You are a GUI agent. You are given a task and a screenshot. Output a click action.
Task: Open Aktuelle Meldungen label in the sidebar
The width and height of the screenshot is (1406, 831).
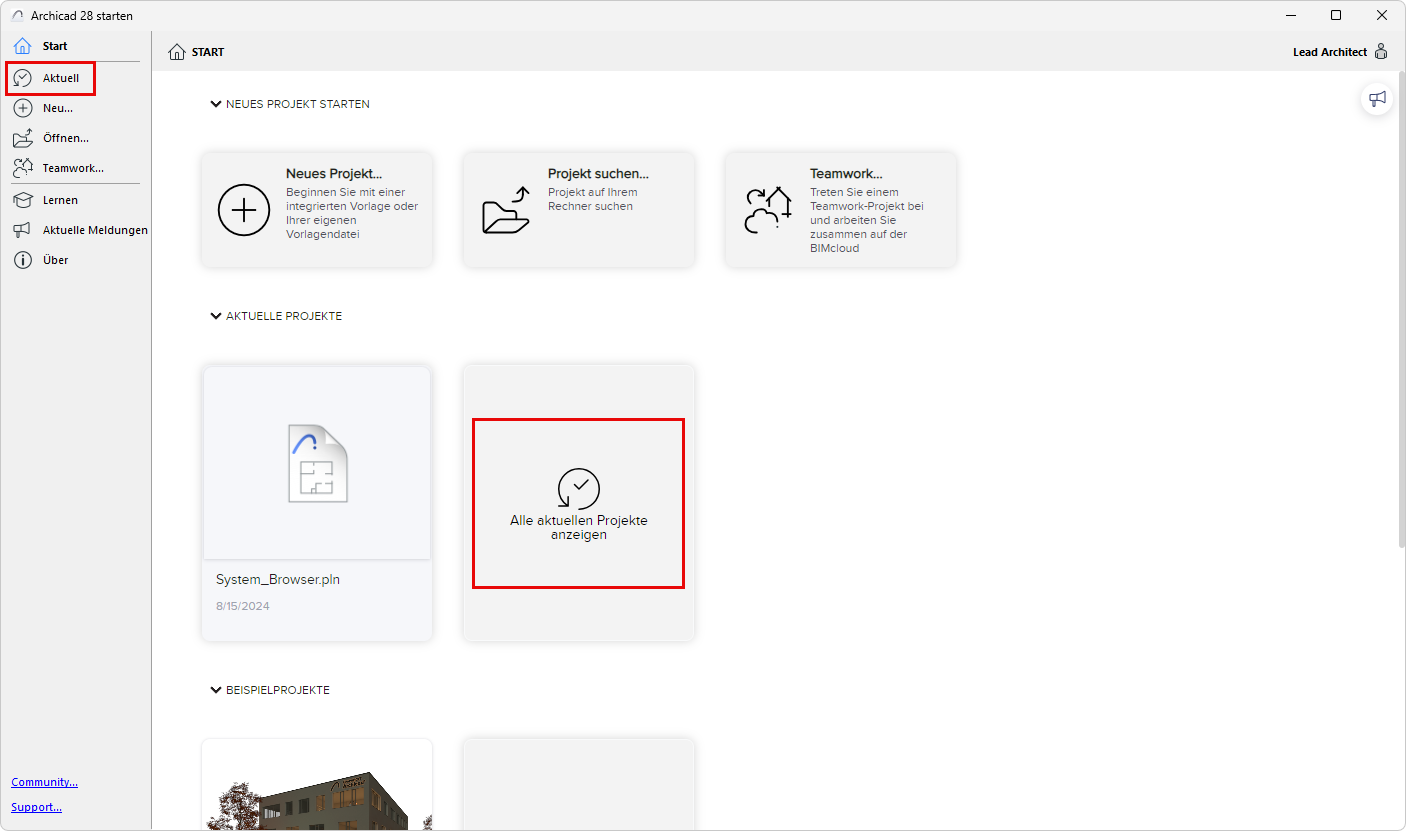(x=95, y=230)
